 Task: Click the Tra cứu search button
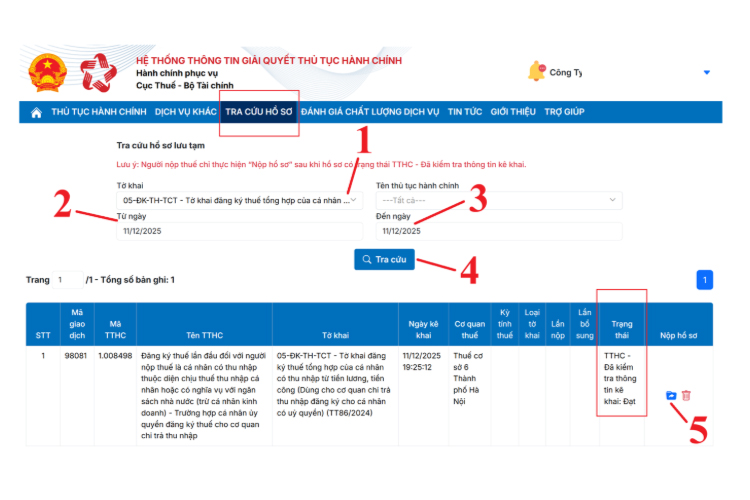(384, 260)
